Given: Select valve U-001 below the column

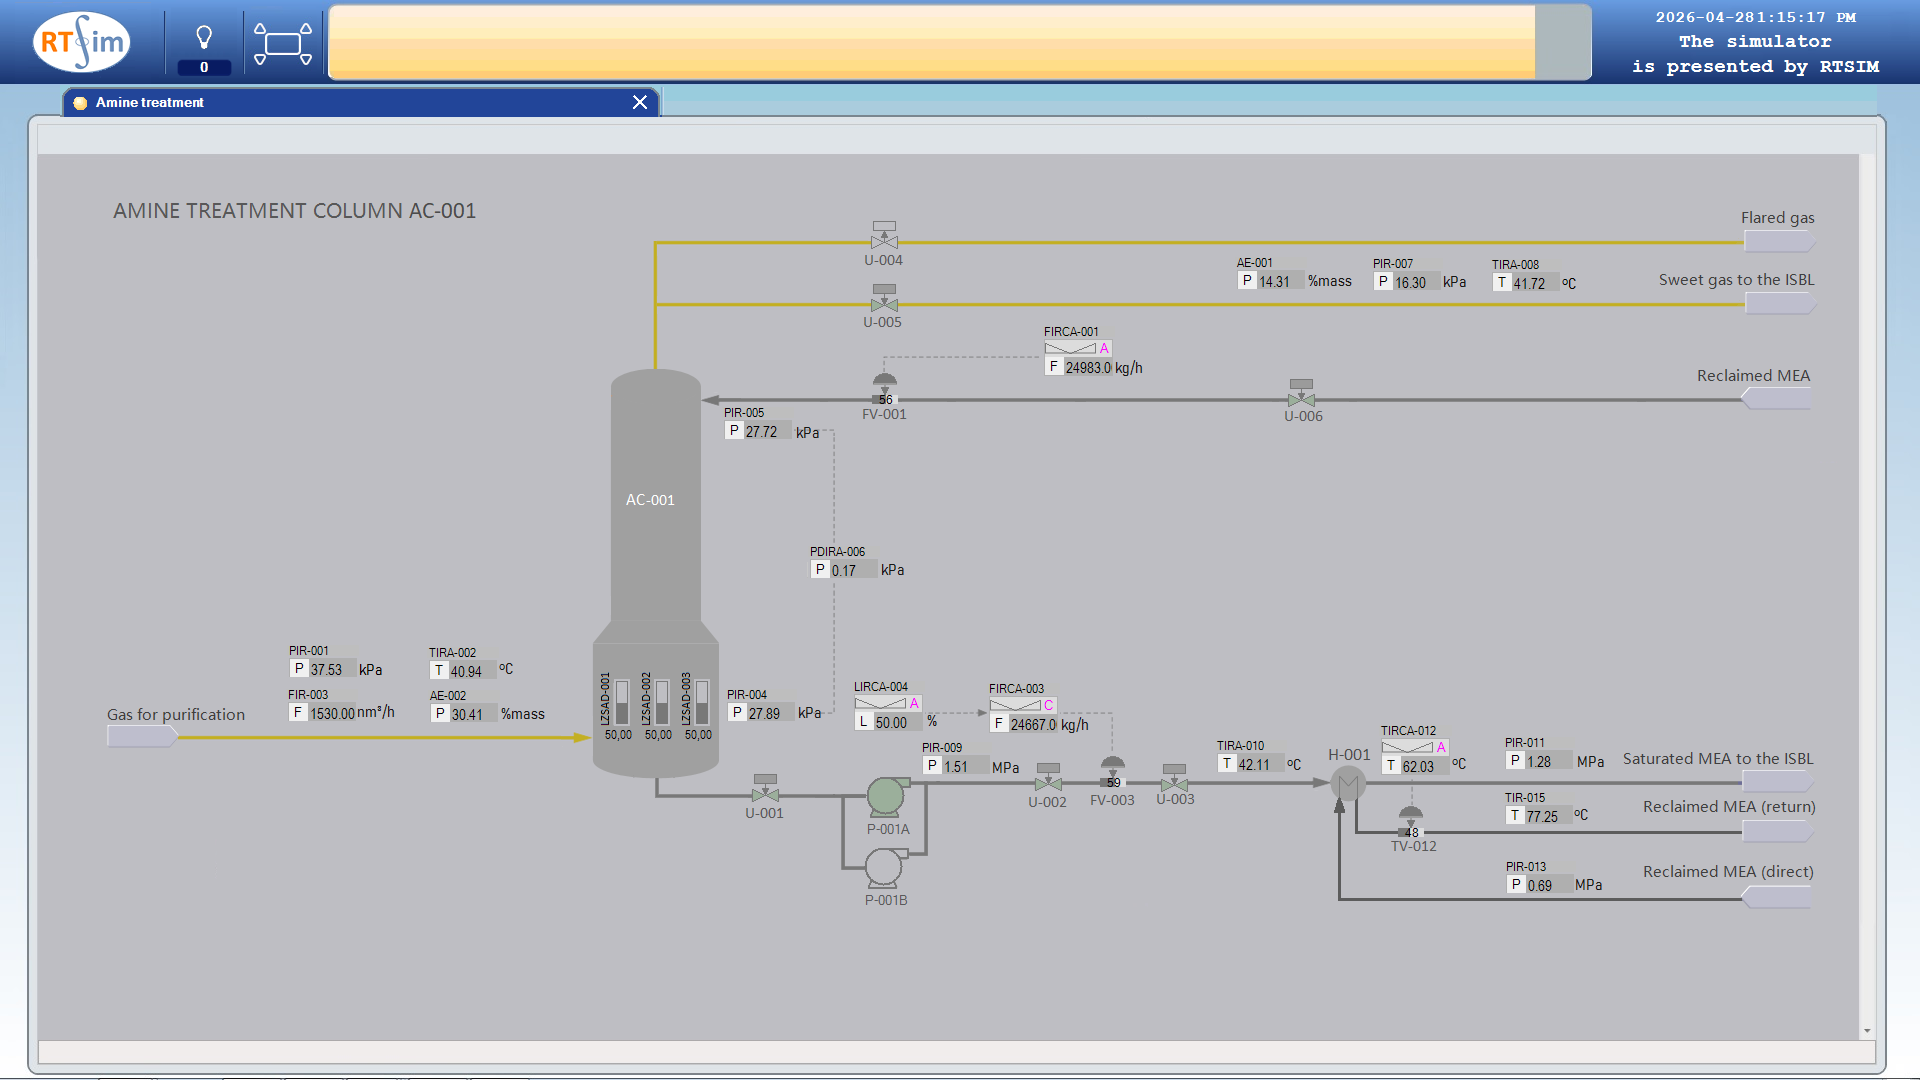Looking at the screenshot, I should pos(765,788).
